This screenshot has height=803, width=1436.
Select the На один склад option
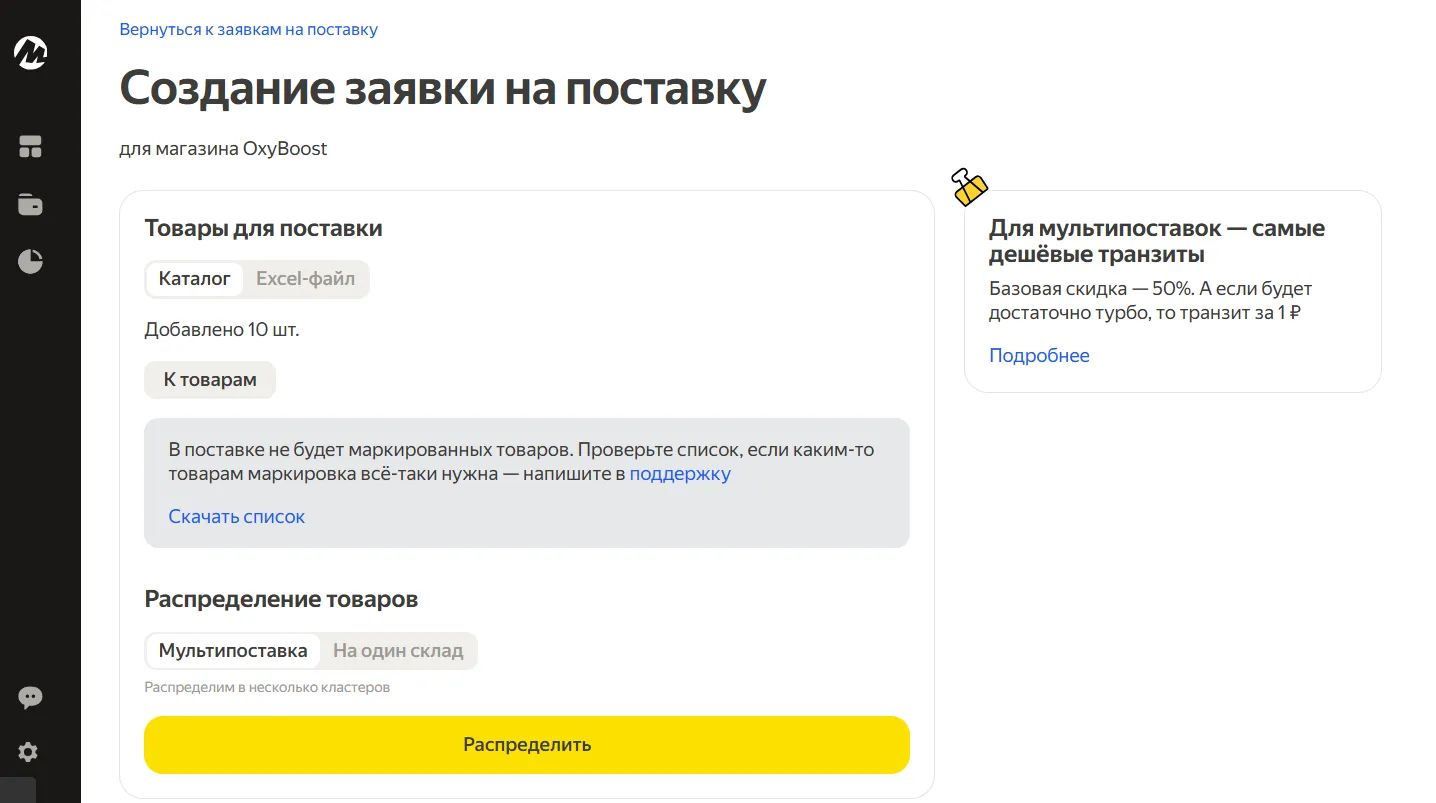pos(398,651)
